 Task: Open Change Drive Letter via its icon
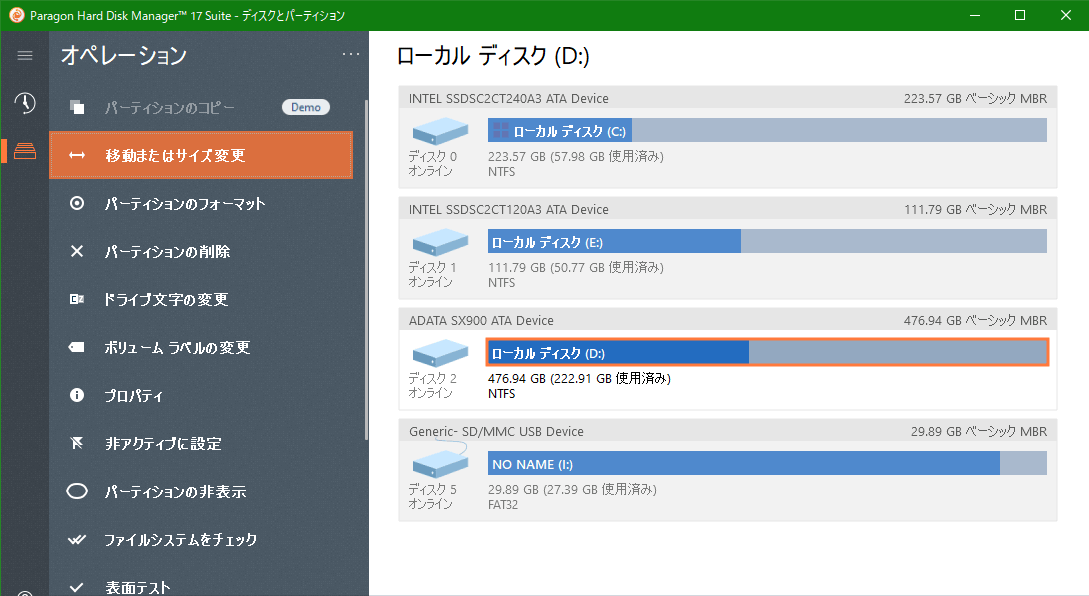point(77,300)
